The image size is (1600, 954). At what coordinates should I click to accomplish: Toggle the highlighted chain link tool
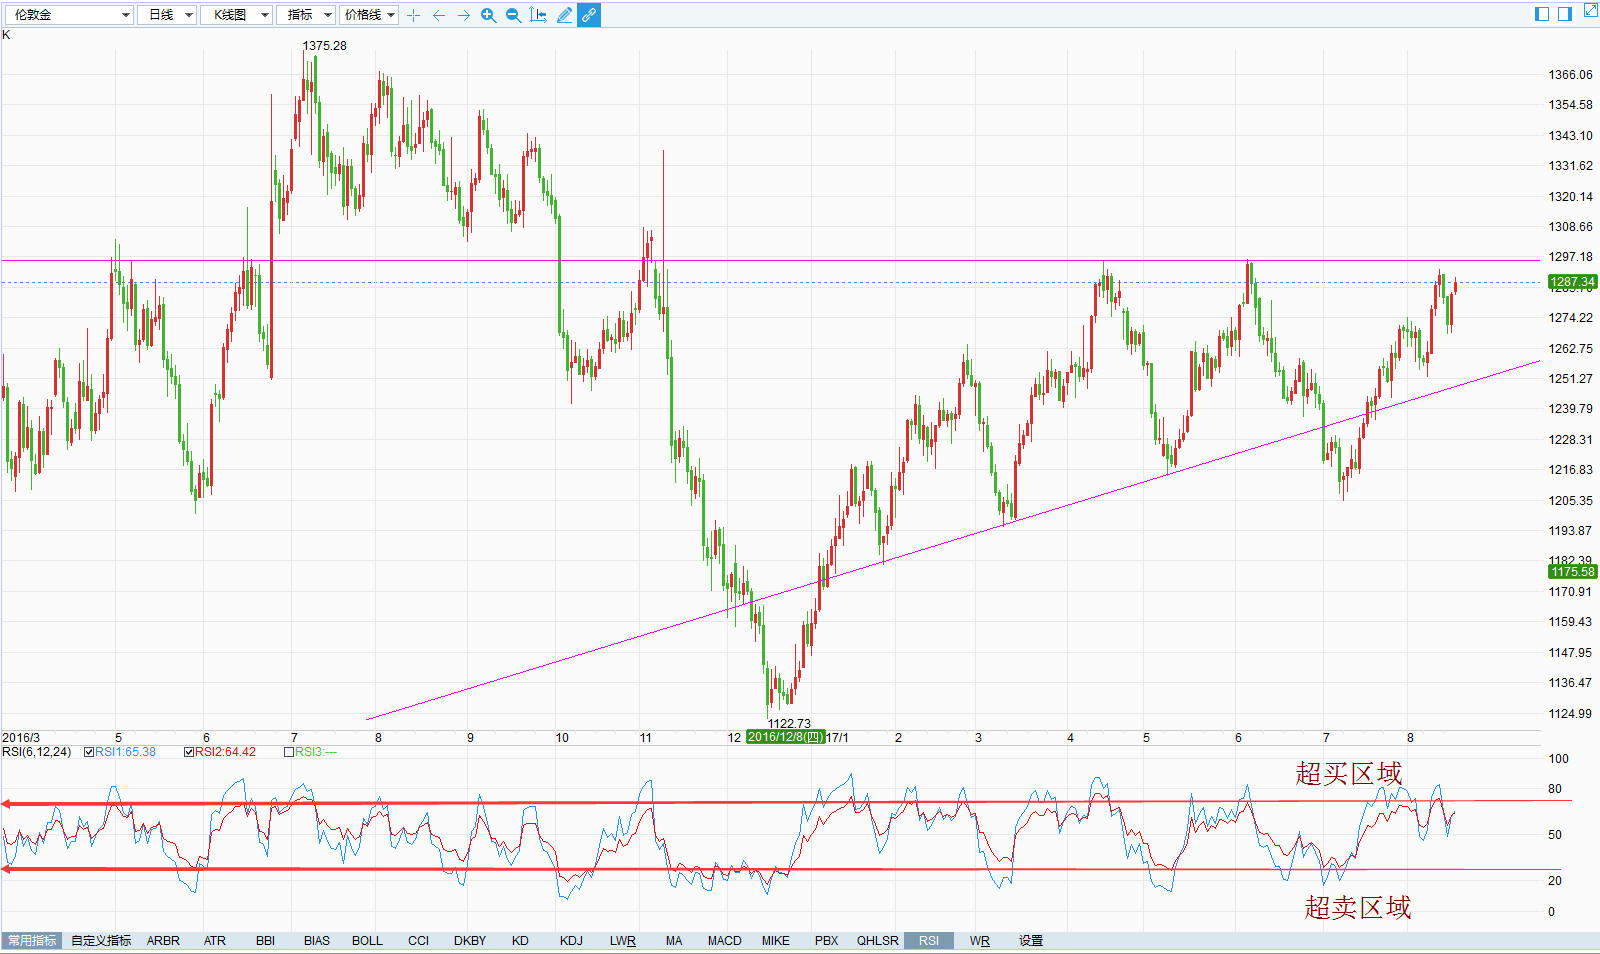[589, 15]
